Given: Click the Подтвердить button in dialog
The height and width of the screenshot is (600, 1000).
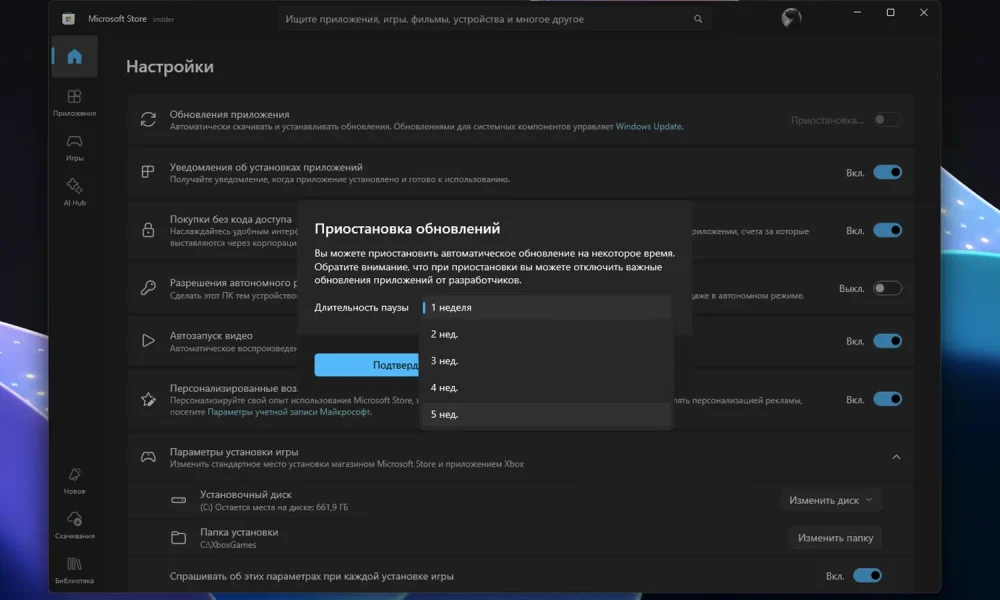Looking at the screenshot, I should click(x=367, y=365).
